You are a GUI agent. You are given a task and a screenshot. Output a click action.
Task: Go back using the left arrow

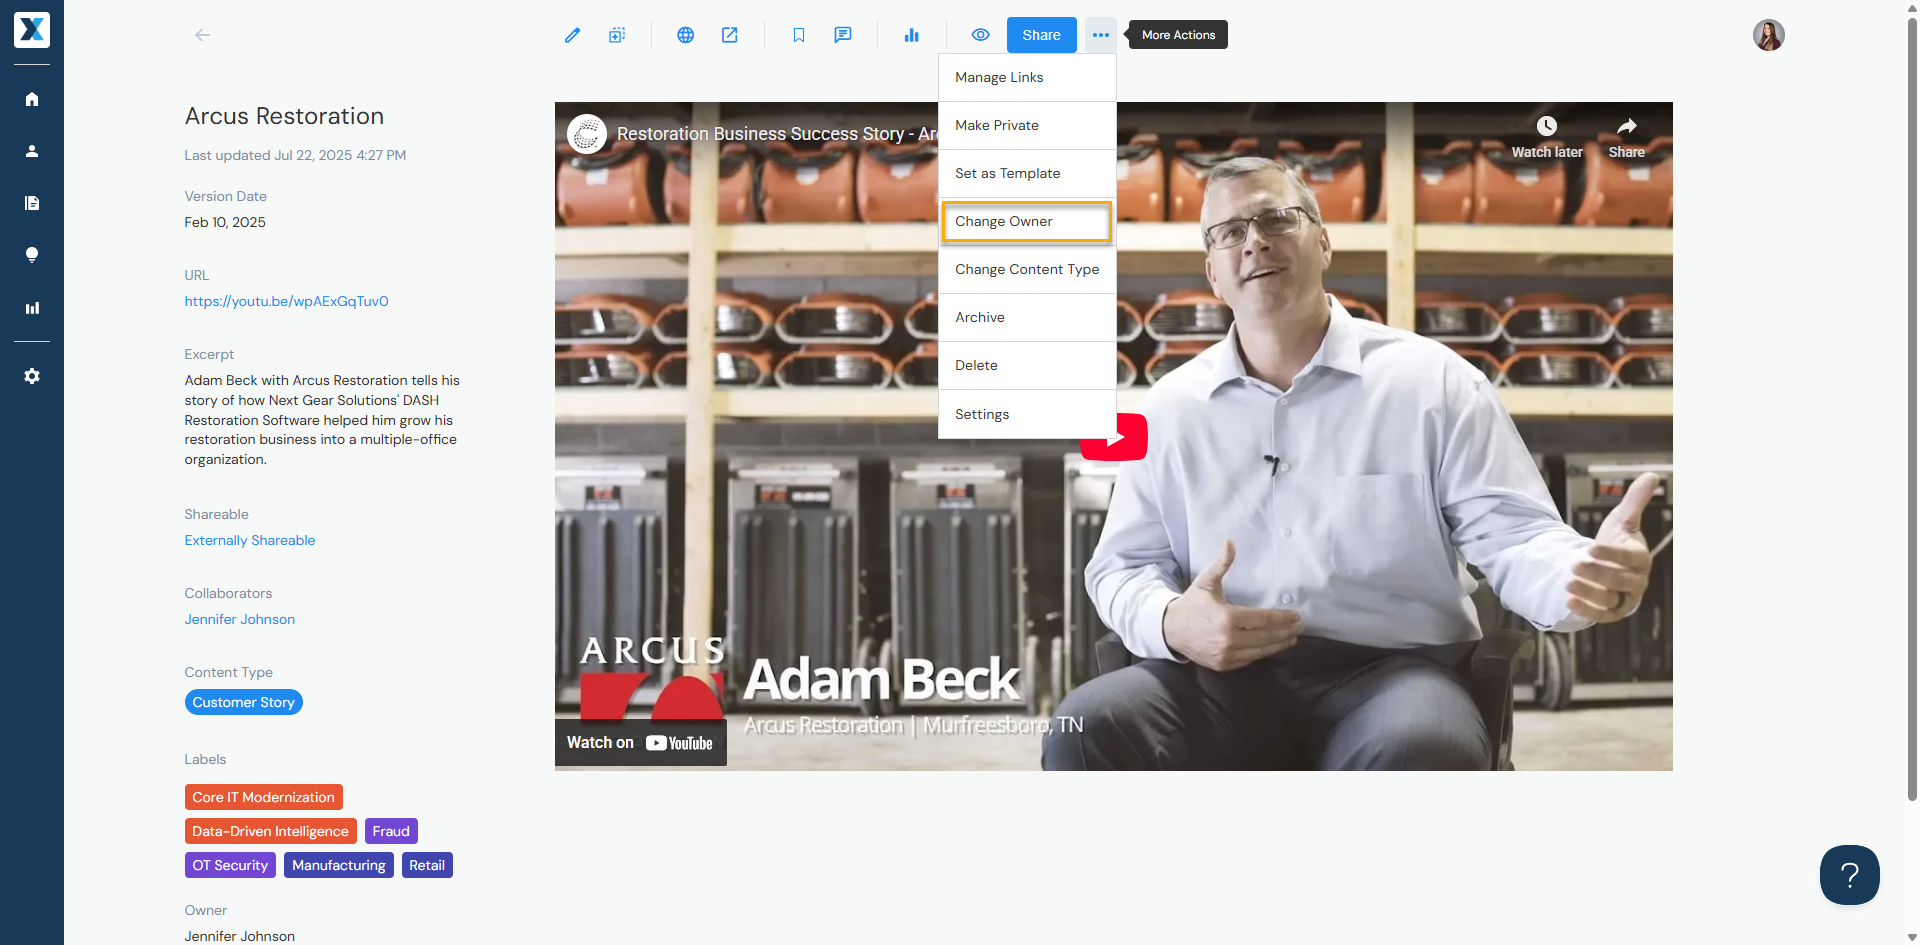[202, 35]
